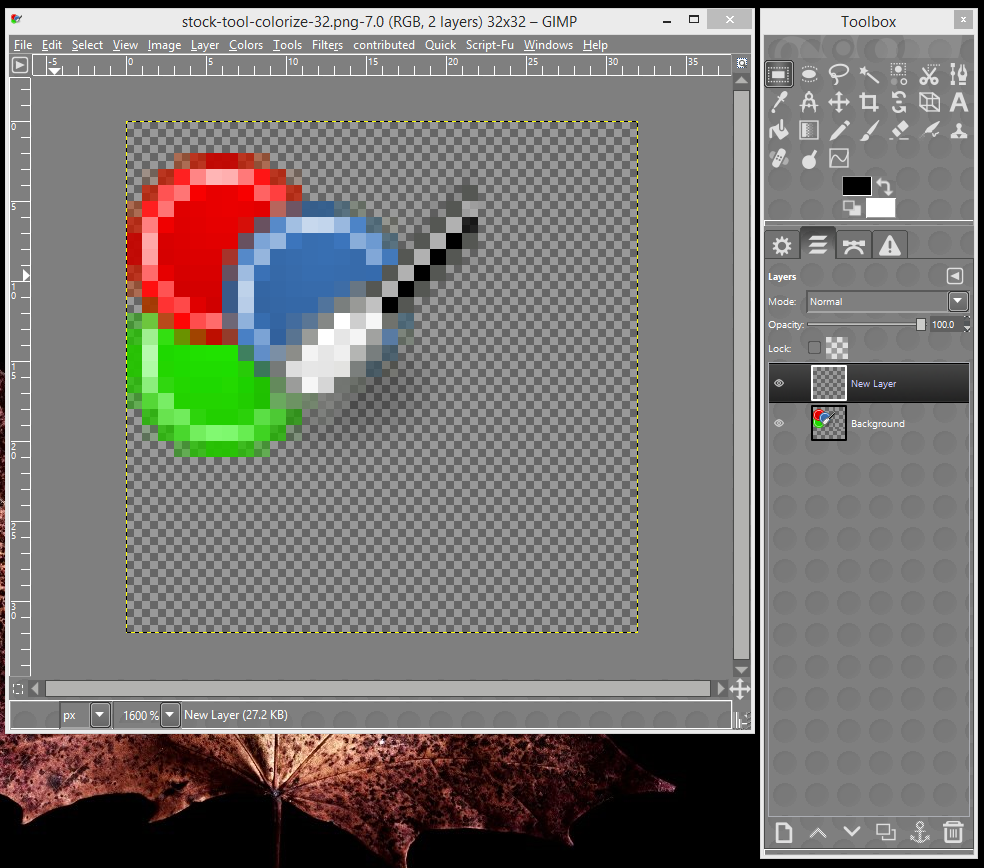Open the 1600% zoom dropdown
This screenshot has width=984, height=868.
169,715
